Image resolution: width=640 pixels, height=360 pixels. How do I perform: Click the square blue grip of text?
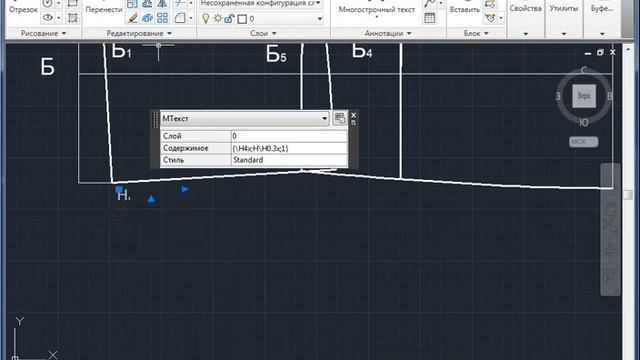click(119, 189)
